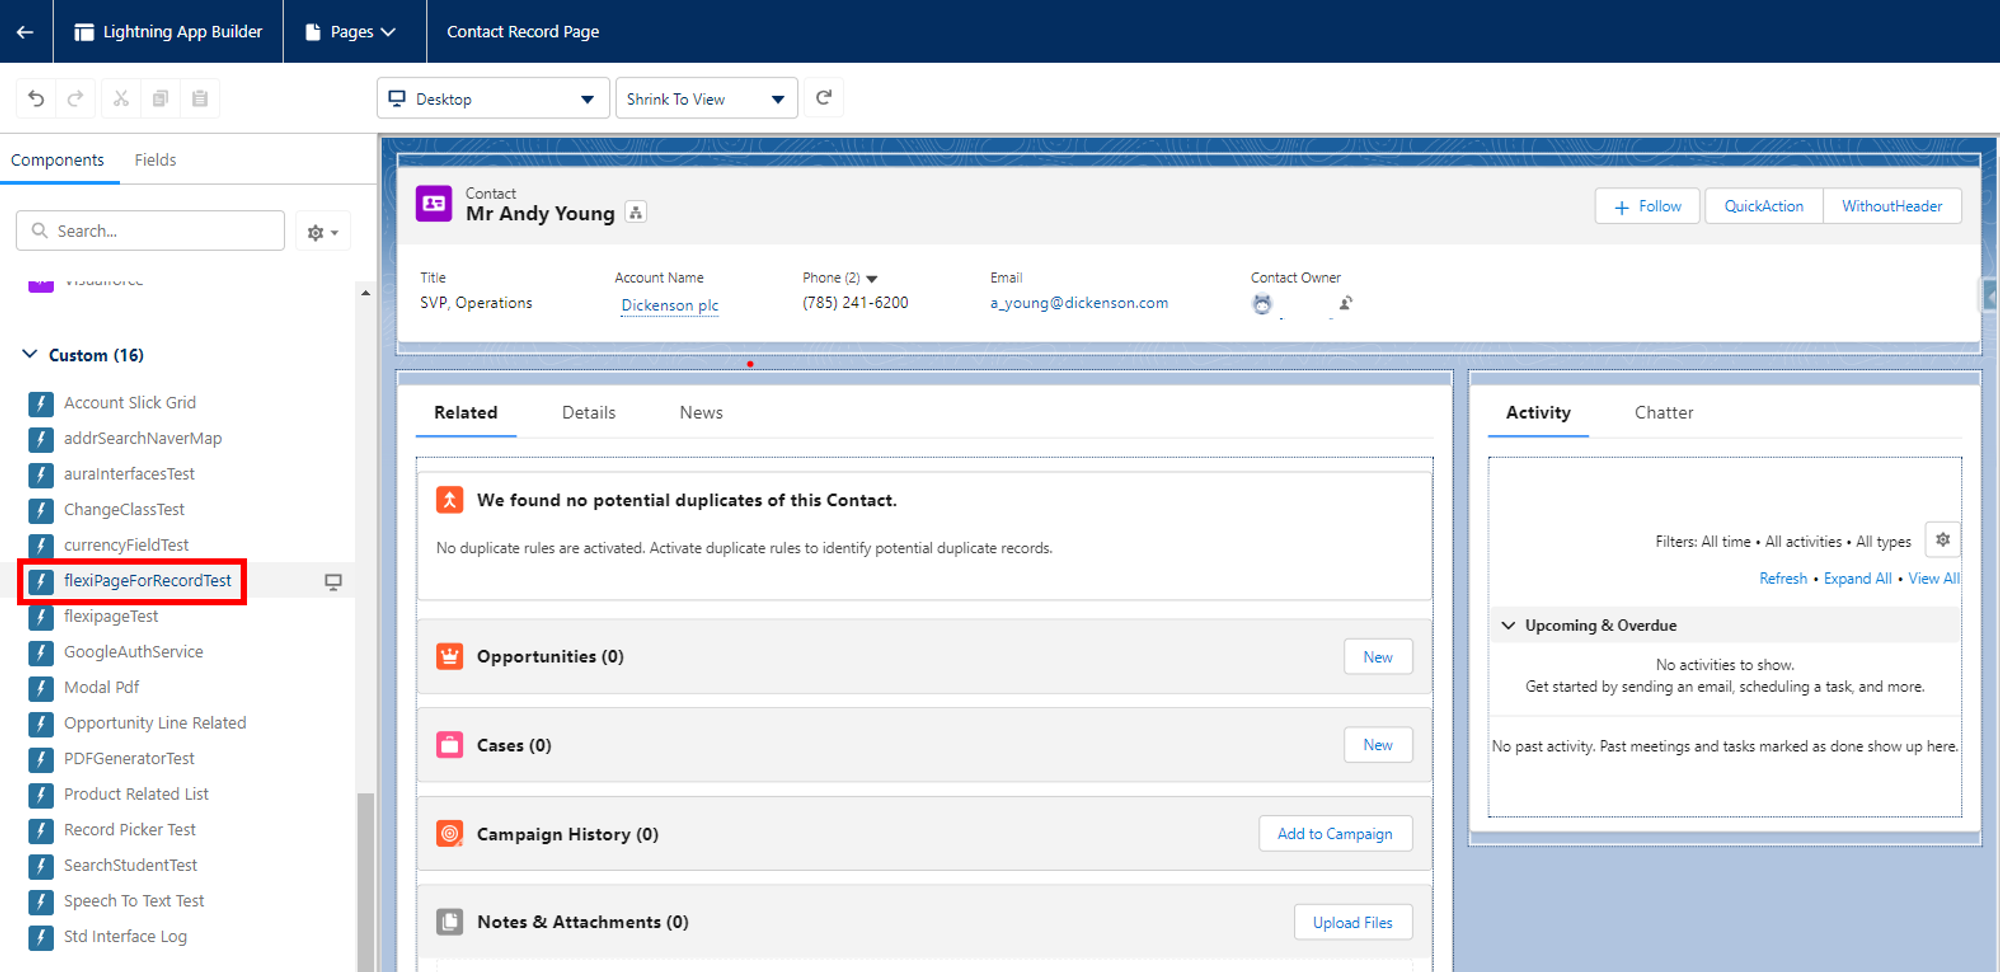Select the flexiPageForRecordTest component
The height and width of the screenshot is (972, 2000).
click(147, 581)
